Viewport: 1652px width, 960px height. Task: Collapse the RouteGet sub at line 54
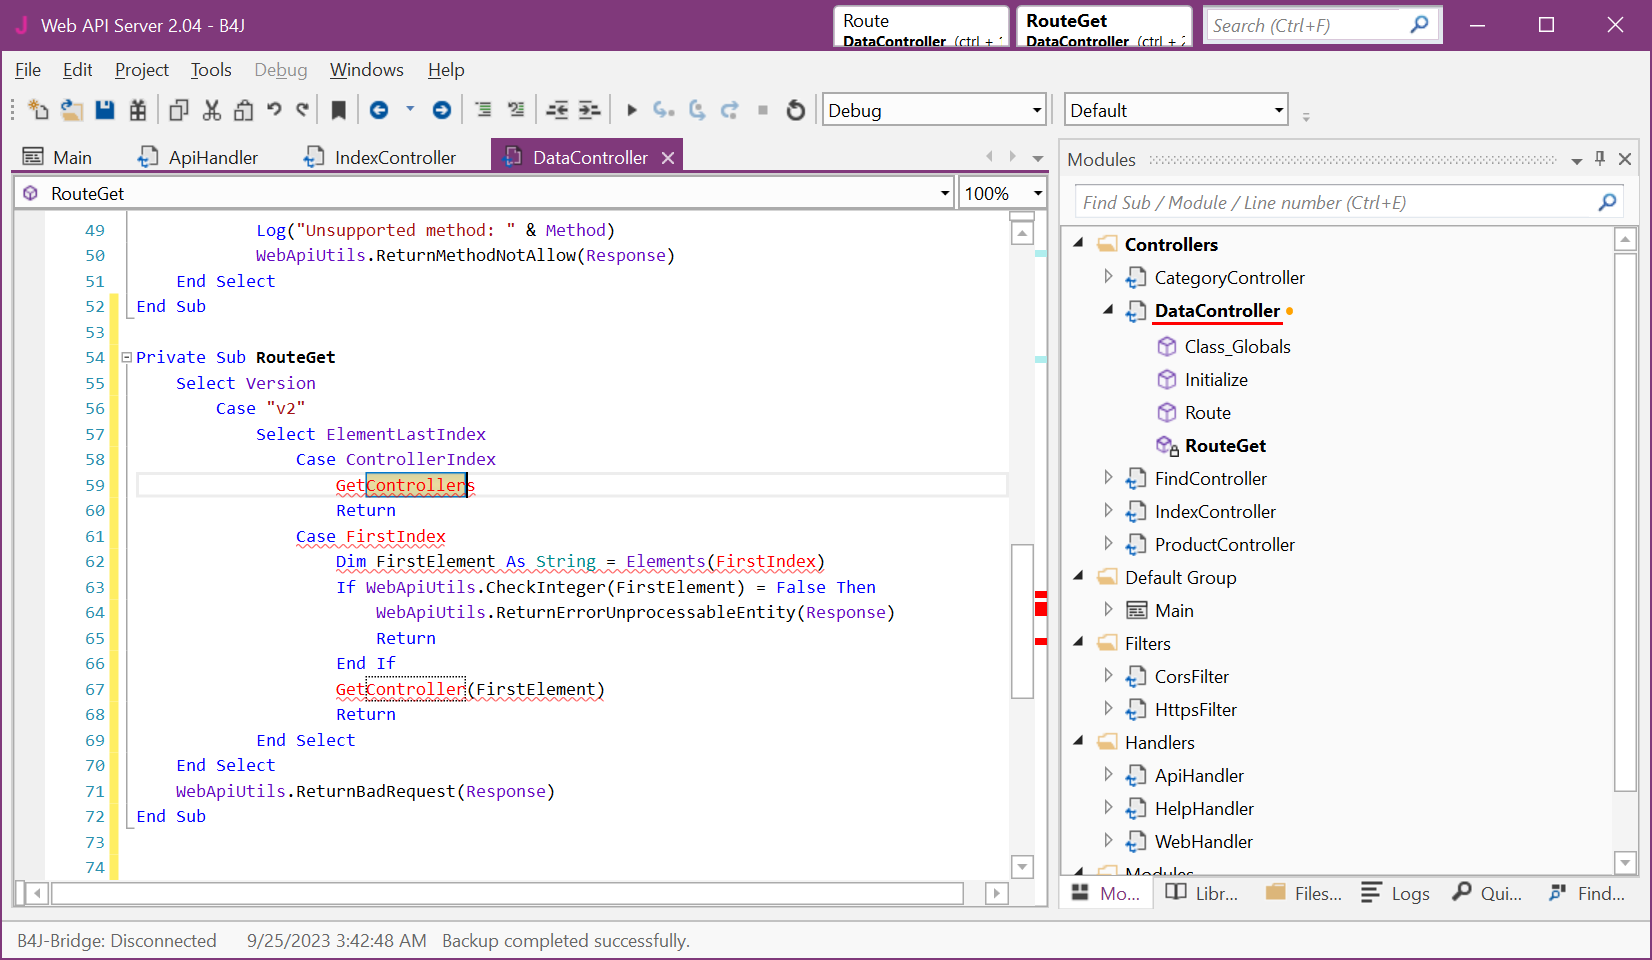click(127, 357)
